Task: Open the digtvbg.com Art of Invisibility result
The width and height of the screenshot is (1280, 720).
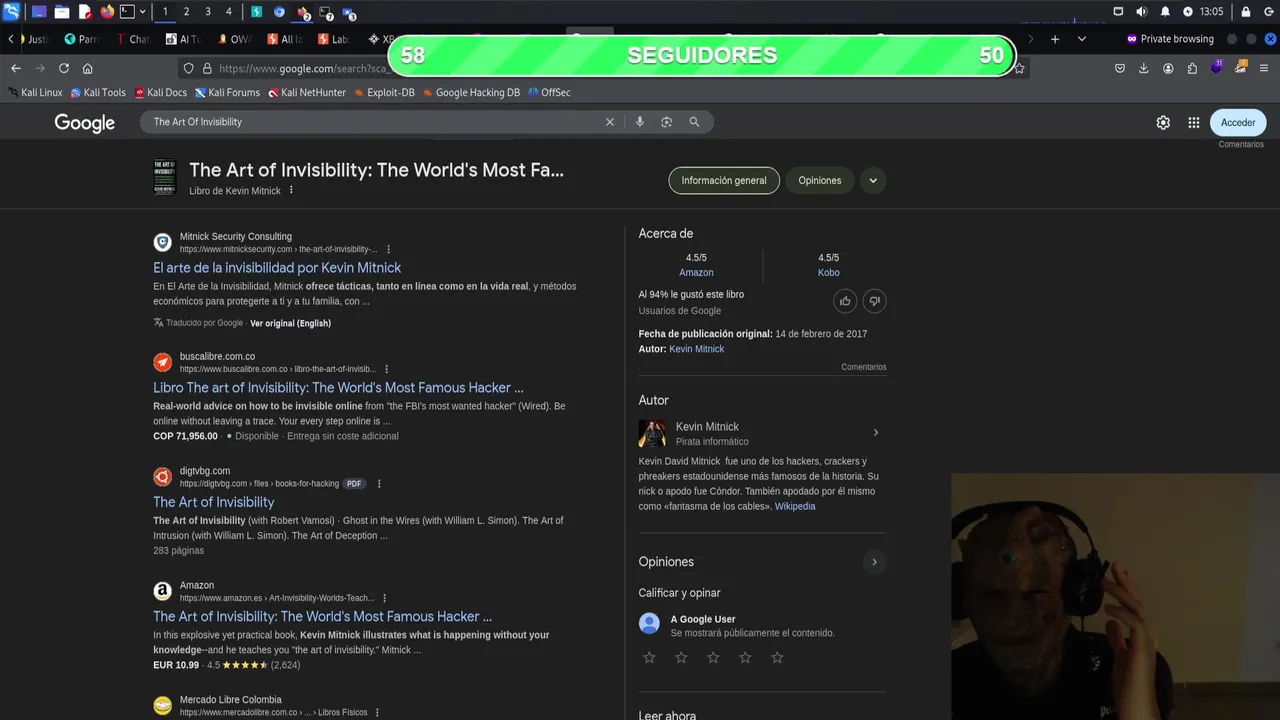Action: [213, 502]
